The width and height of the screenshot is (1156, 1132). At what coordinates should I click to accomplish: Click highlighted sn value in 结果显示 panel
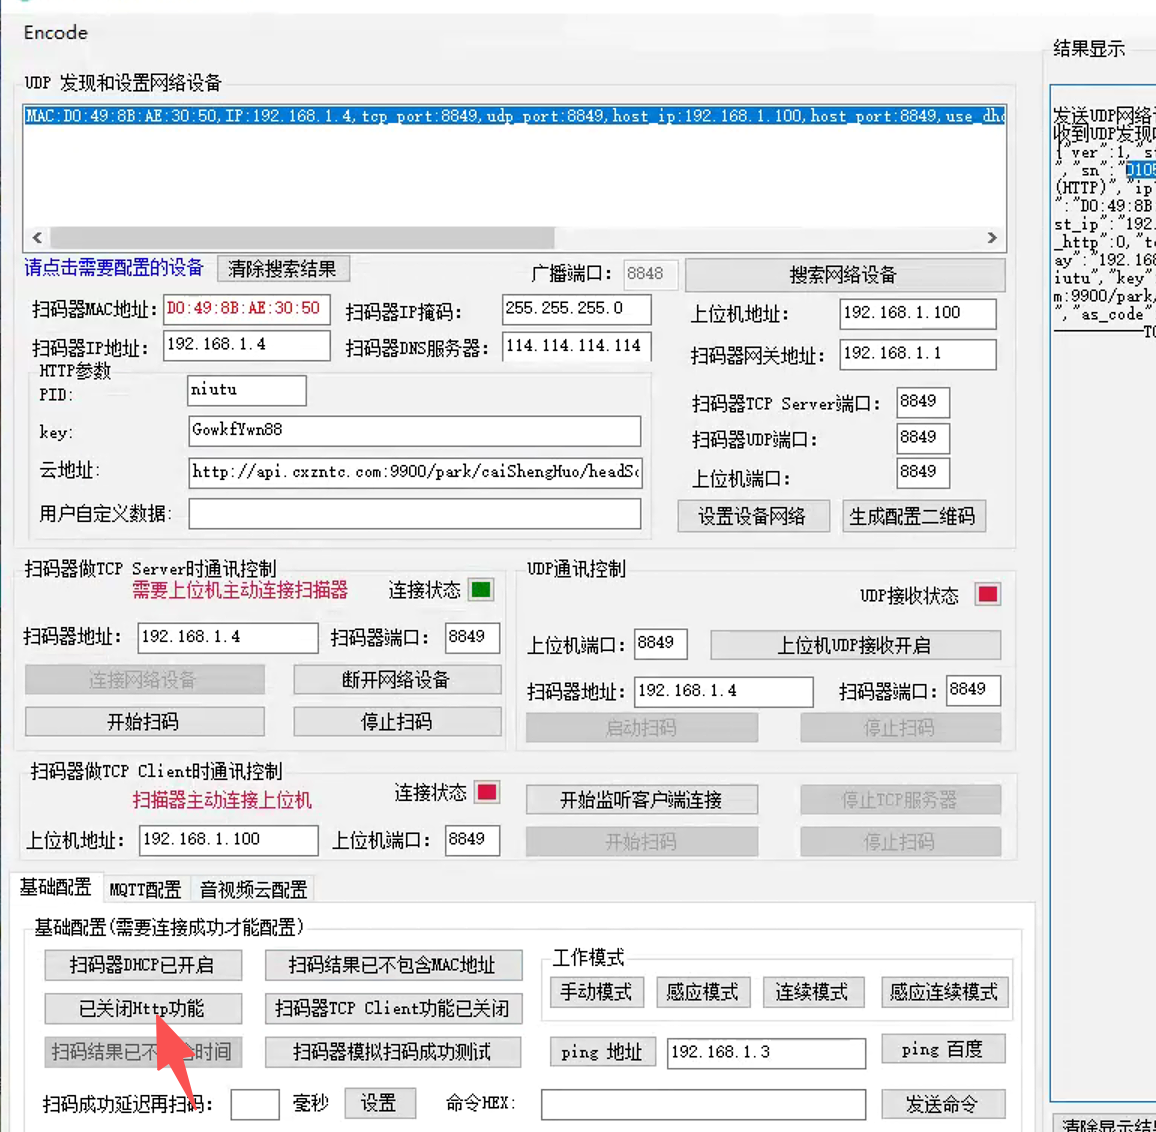[1141, 170]
